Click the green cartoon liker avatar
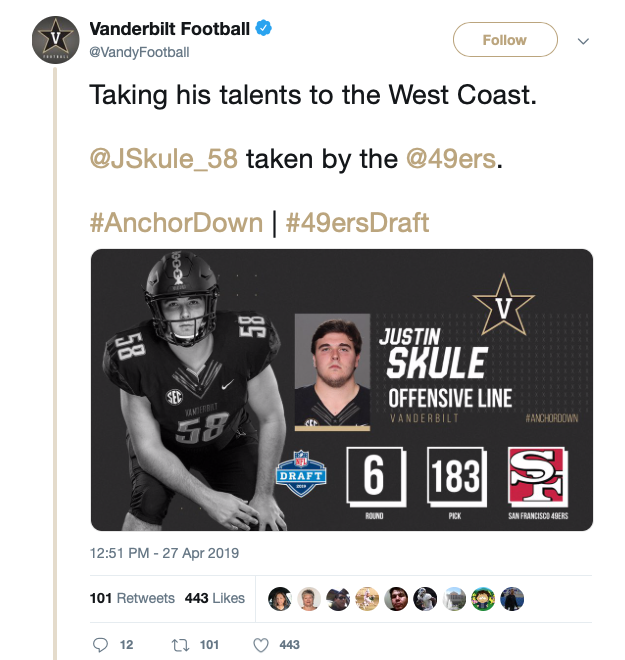The image size is (625, 660). (484, 598)
